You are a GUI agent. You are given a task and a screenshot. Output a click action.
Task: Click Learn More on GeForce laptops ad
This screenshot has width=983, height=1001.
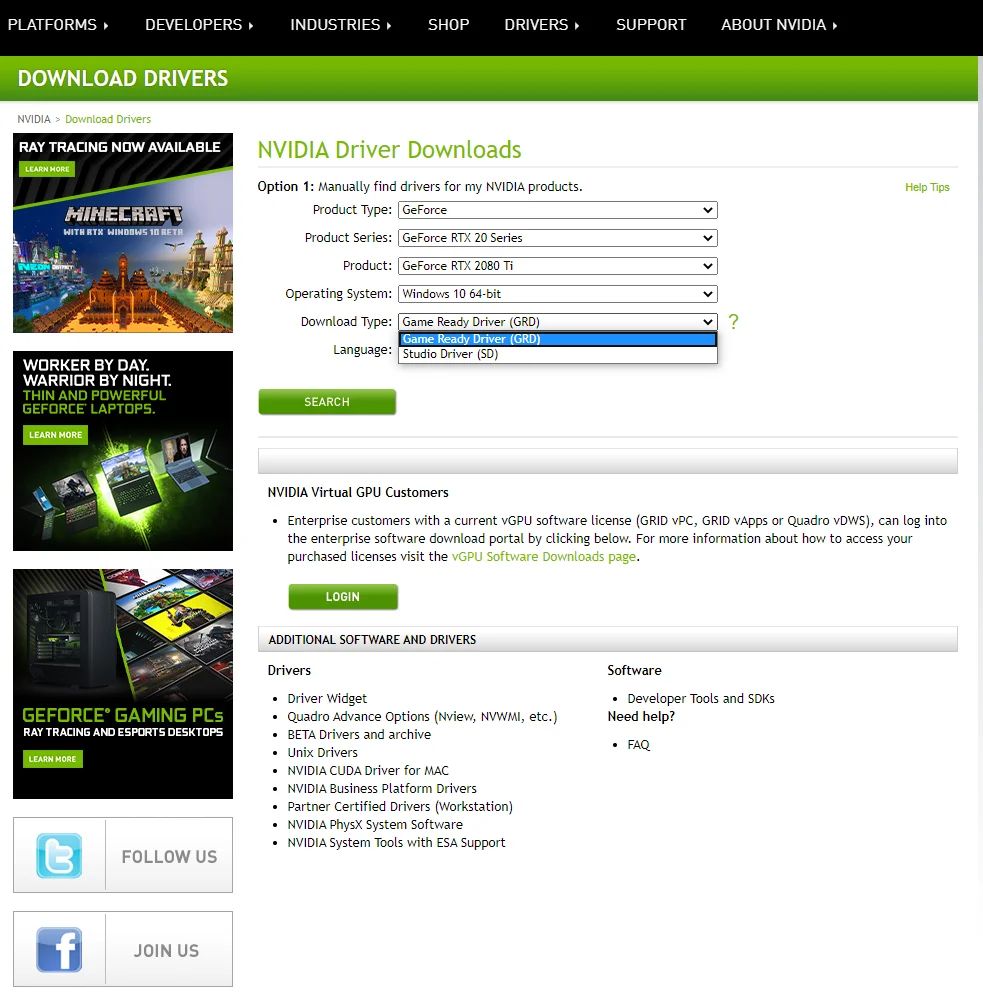pyautogui.click(x=56, y=435)
